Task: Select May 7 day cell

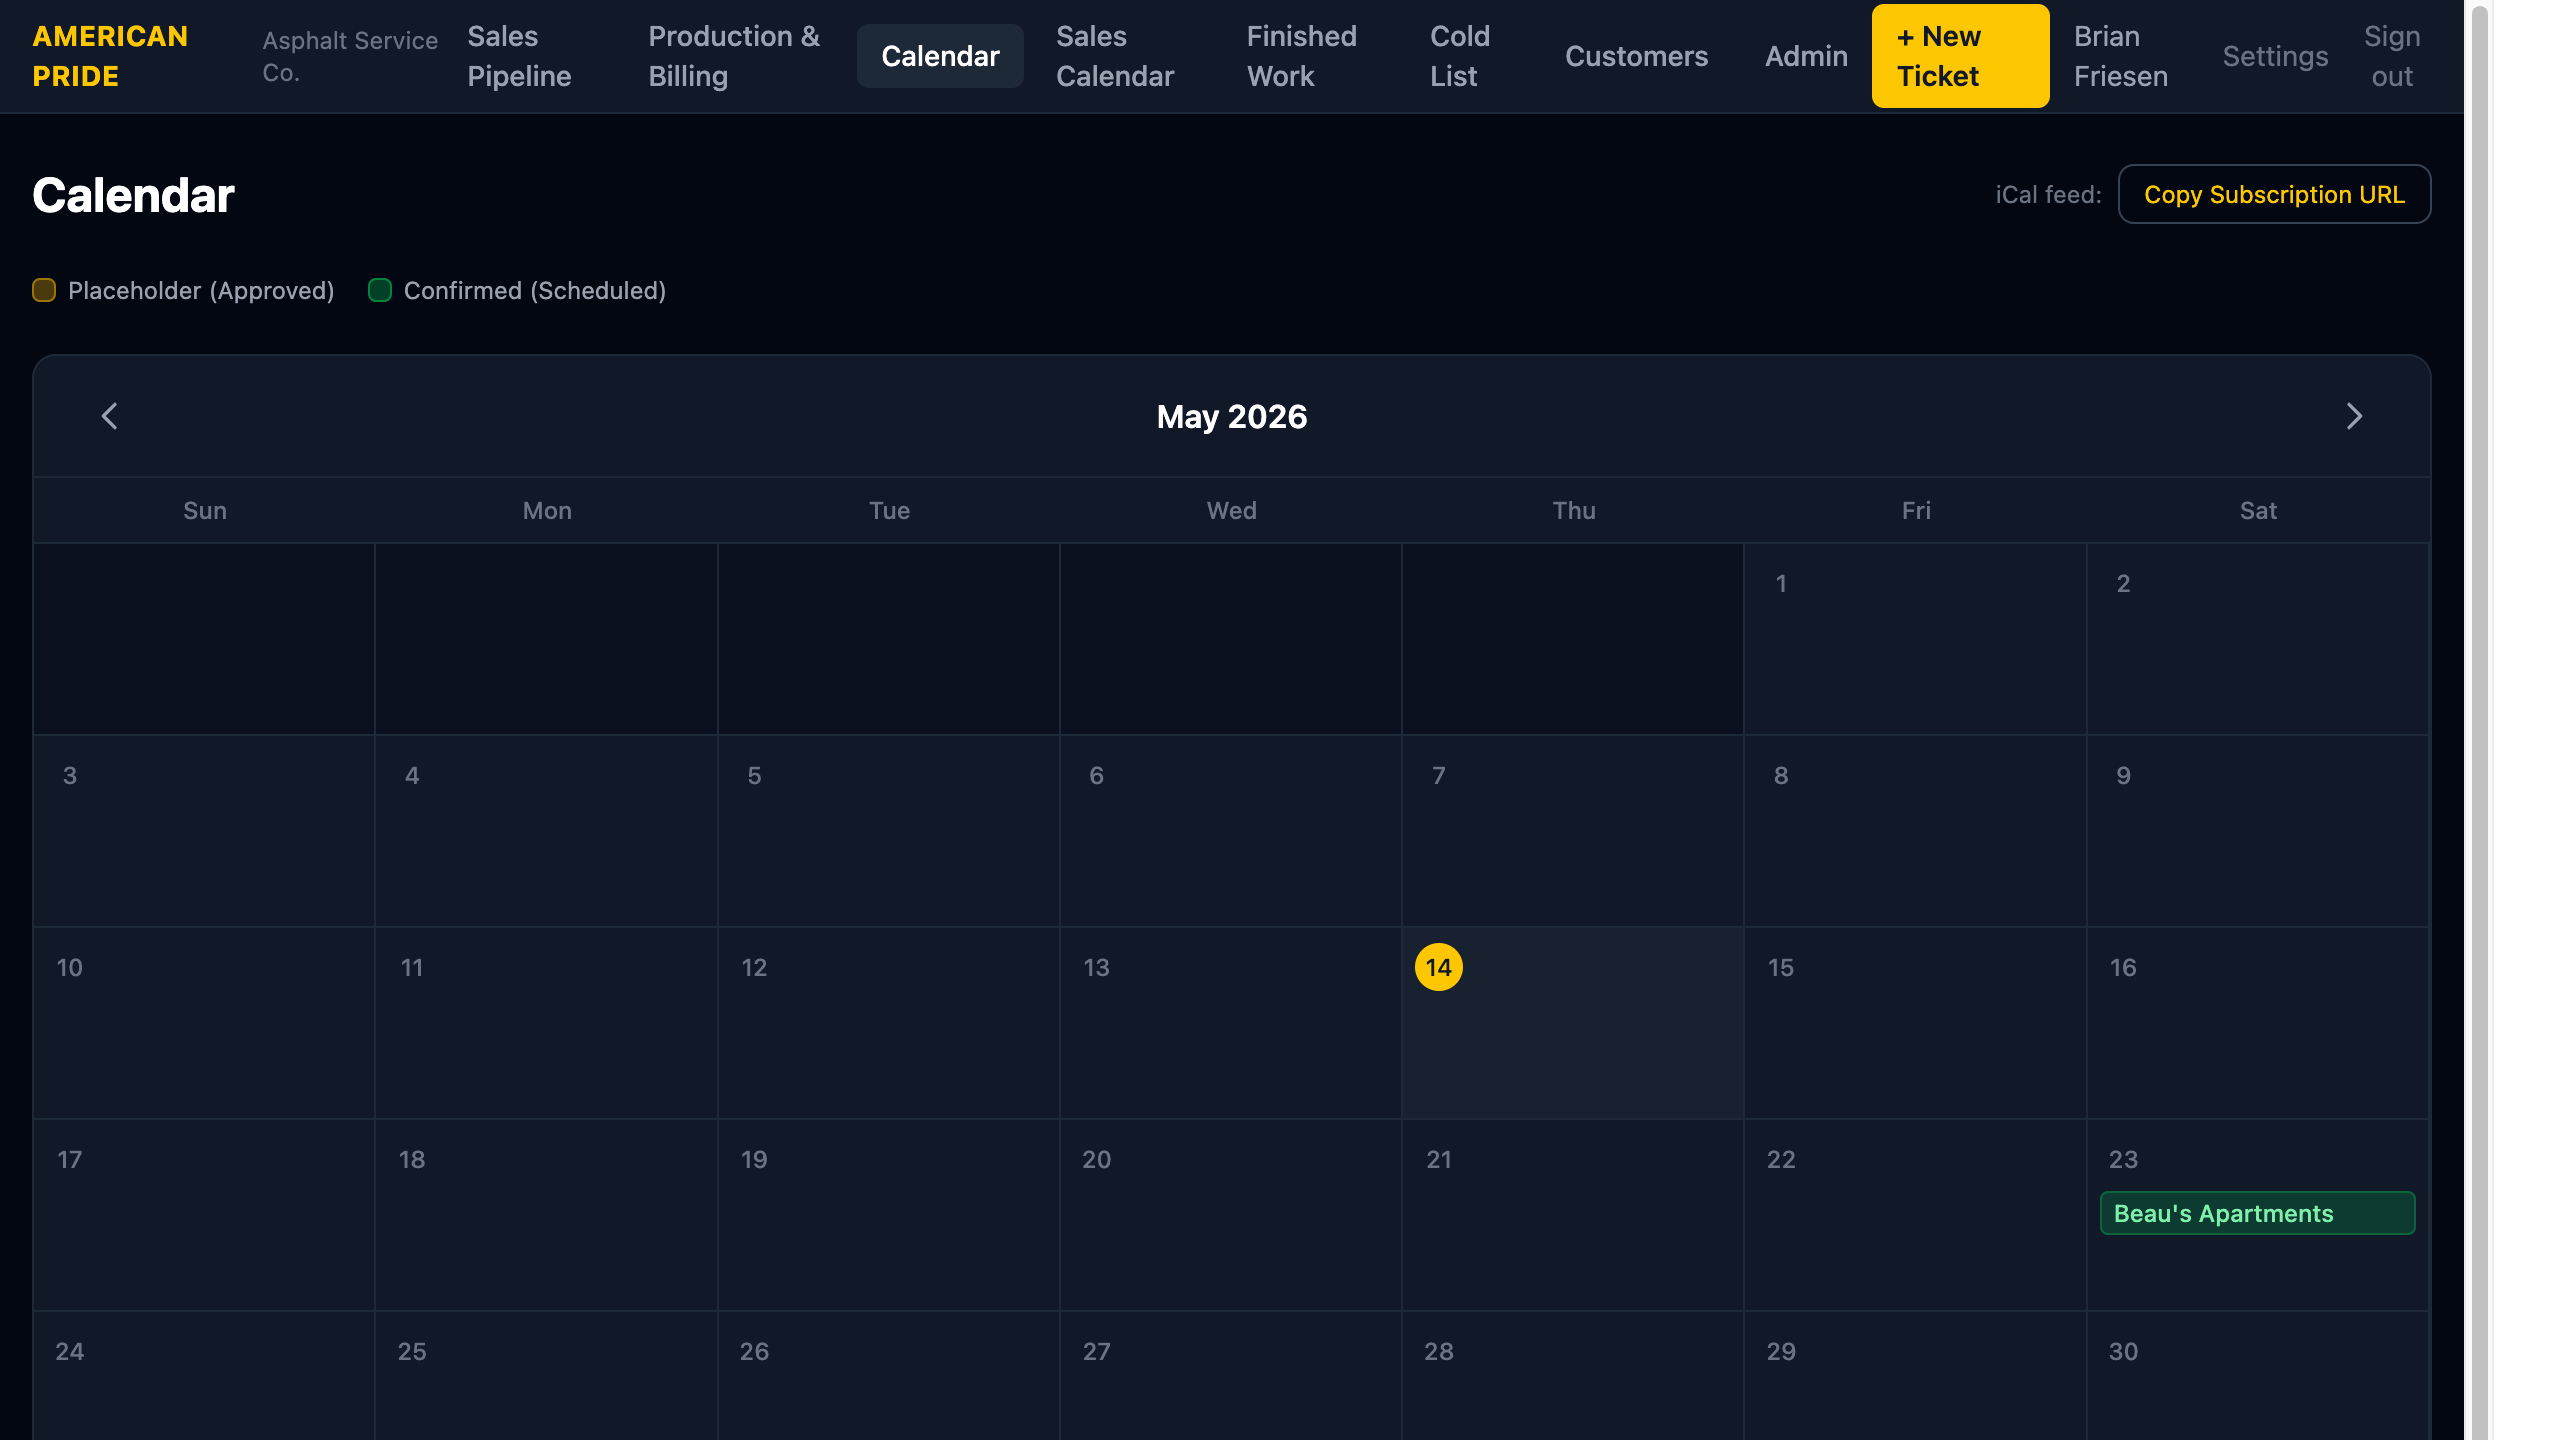Action: 1572,831
